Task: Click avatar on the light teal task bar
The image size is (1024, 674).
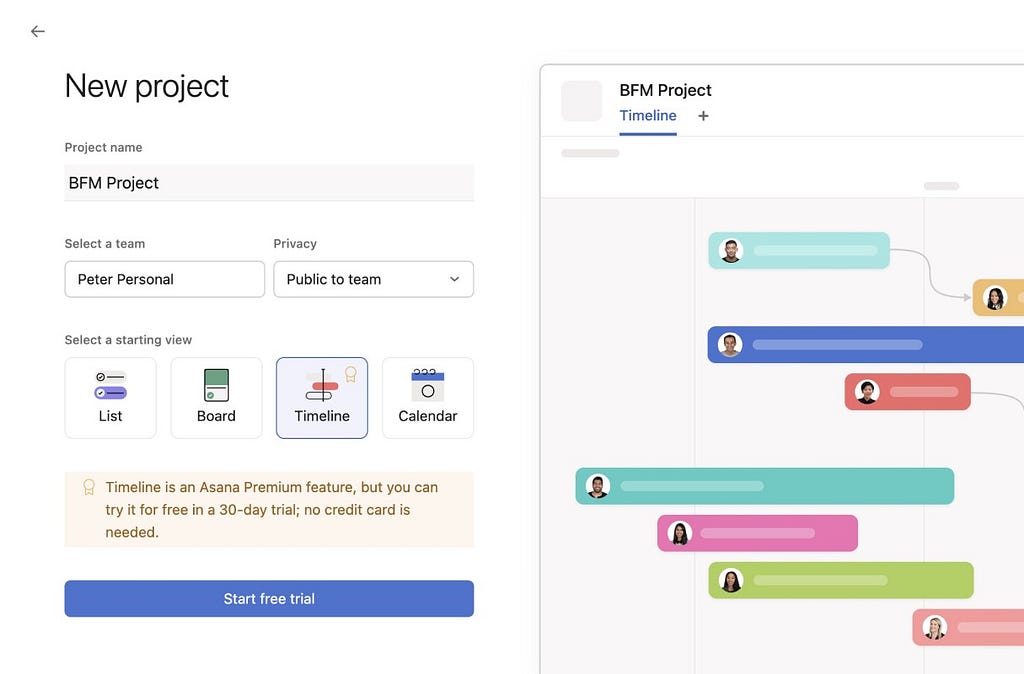Action: [731, 251]
